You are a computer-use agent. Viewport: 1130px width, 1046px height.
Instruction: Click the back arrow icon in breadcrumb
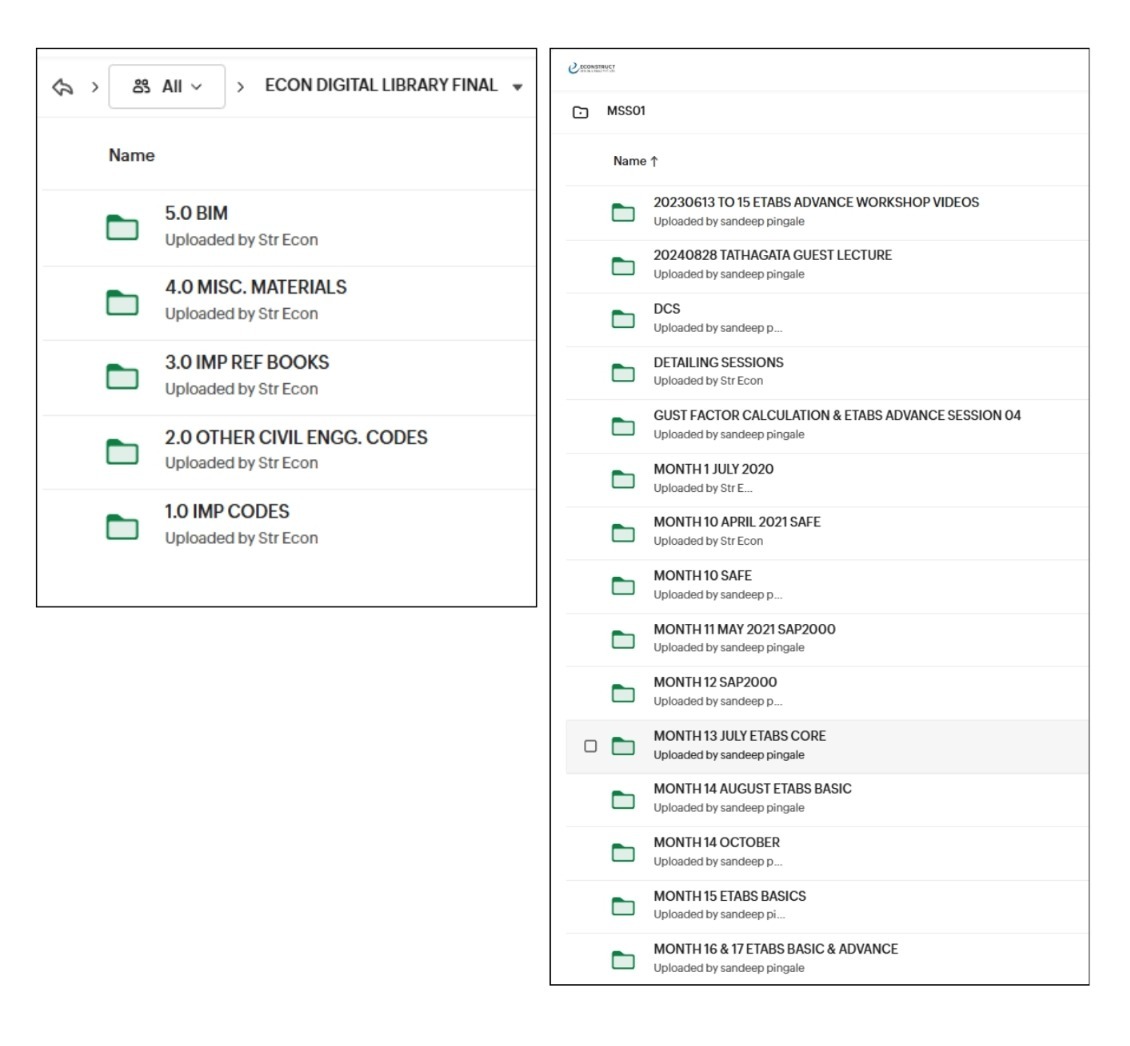coord(63,87)
